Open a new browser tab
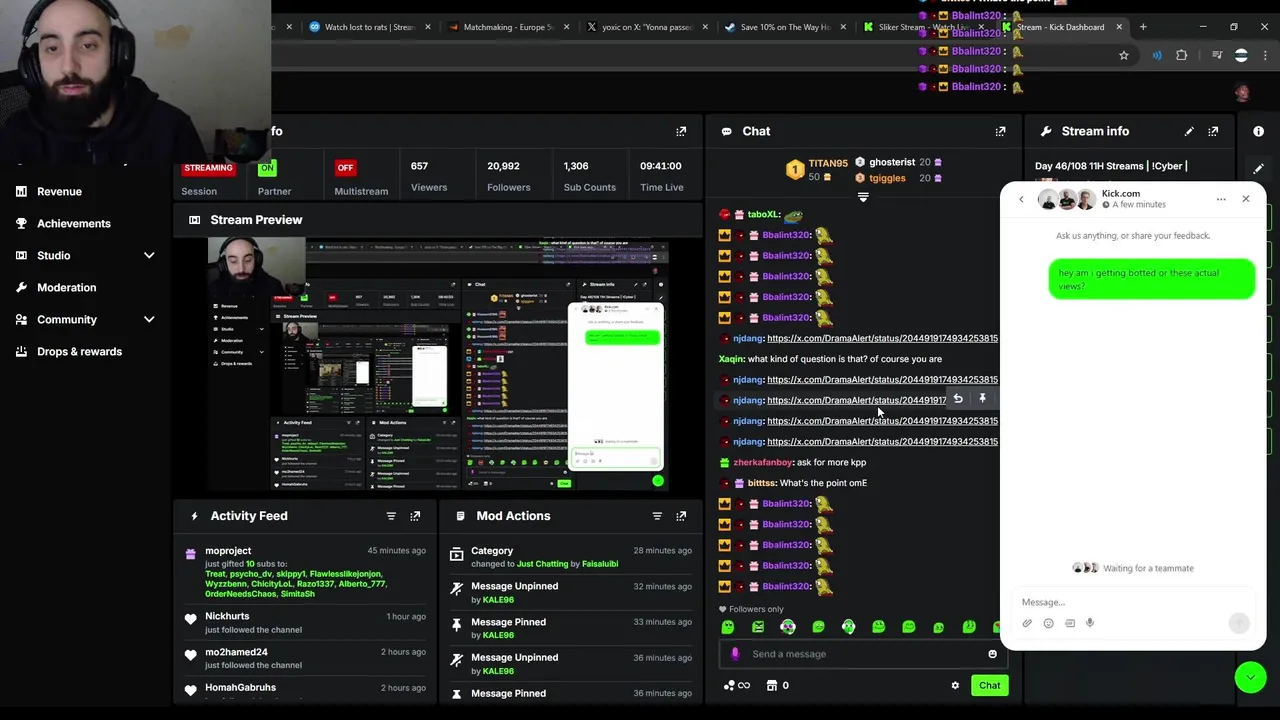This screenshot has height=720, width=1280. click(x=1143, y=27)
